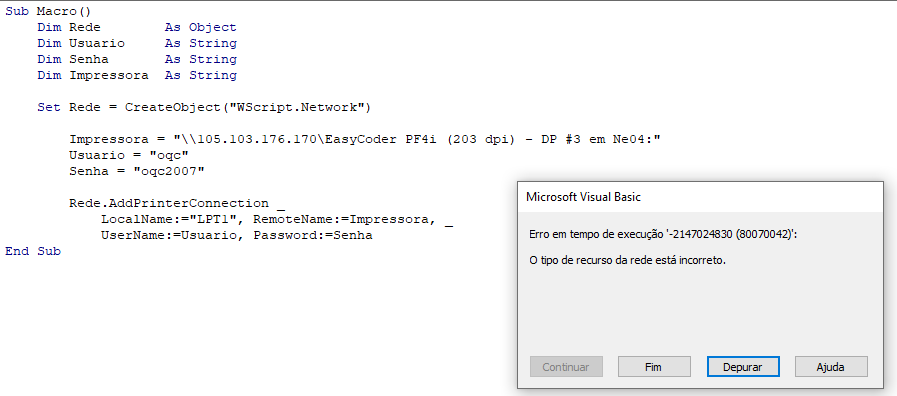Click the Dim Rede As Object line
897x396 pixels.
click(x=137, y=27)
